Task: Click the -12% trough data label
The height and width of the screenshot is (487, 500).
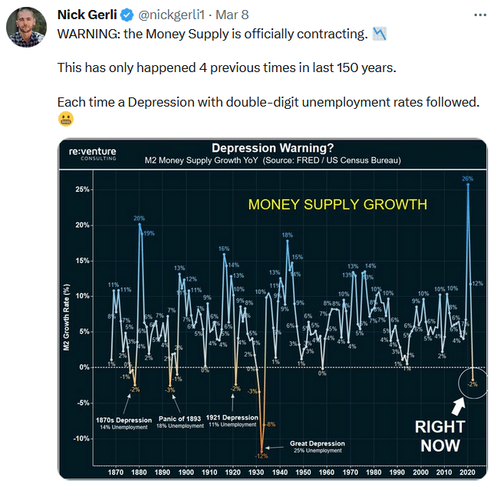Action: (x=261, y=456)
